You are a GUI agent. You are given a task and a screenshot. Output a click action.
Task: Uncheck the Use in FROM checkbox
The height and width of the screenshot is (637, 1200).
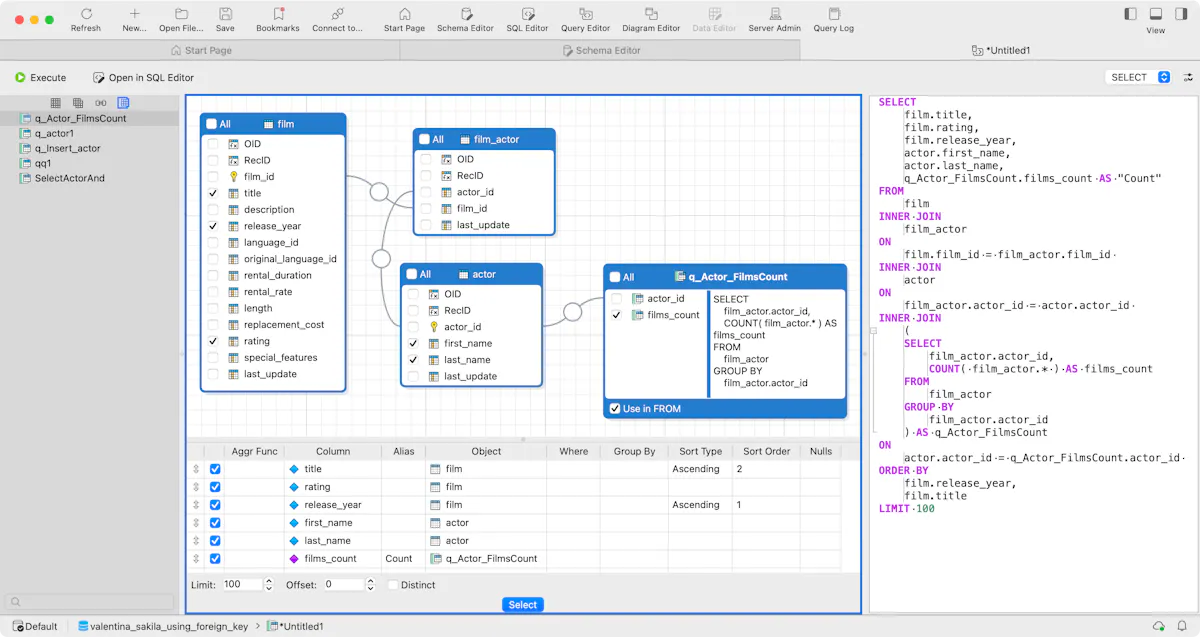coord(615,408)
